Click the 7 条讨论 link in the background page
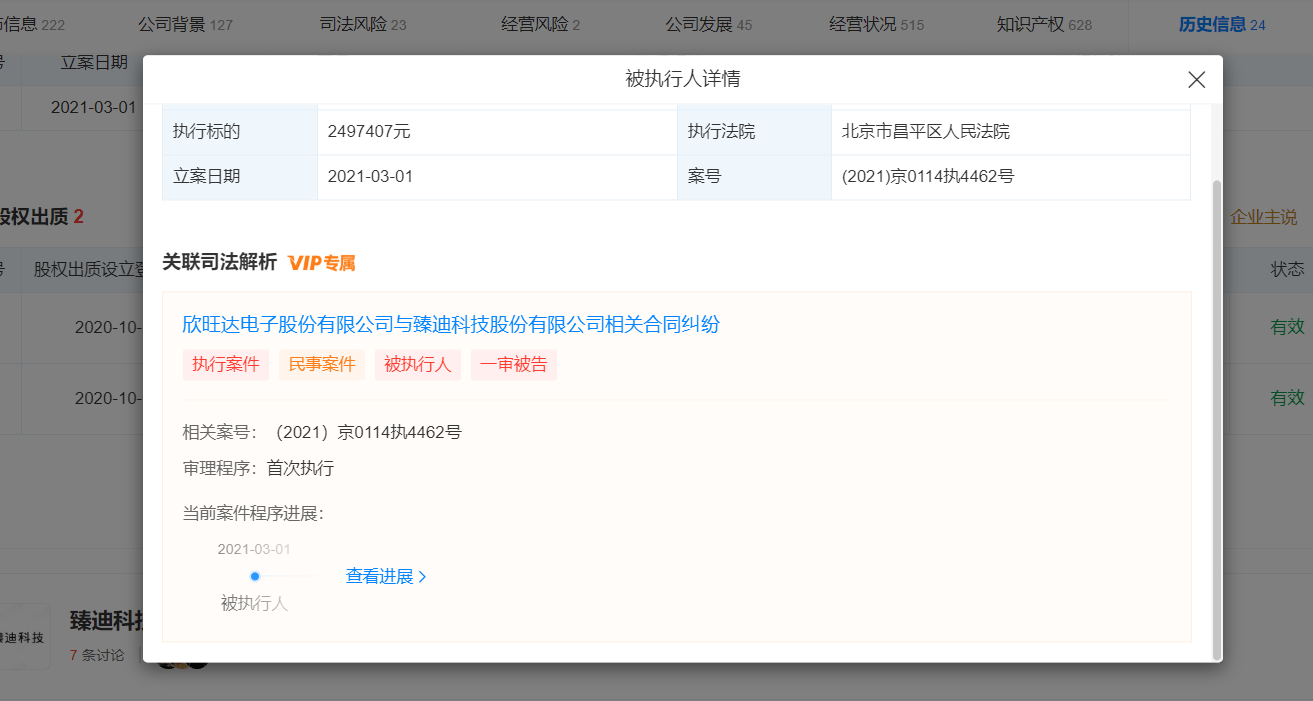 (97, 656)
